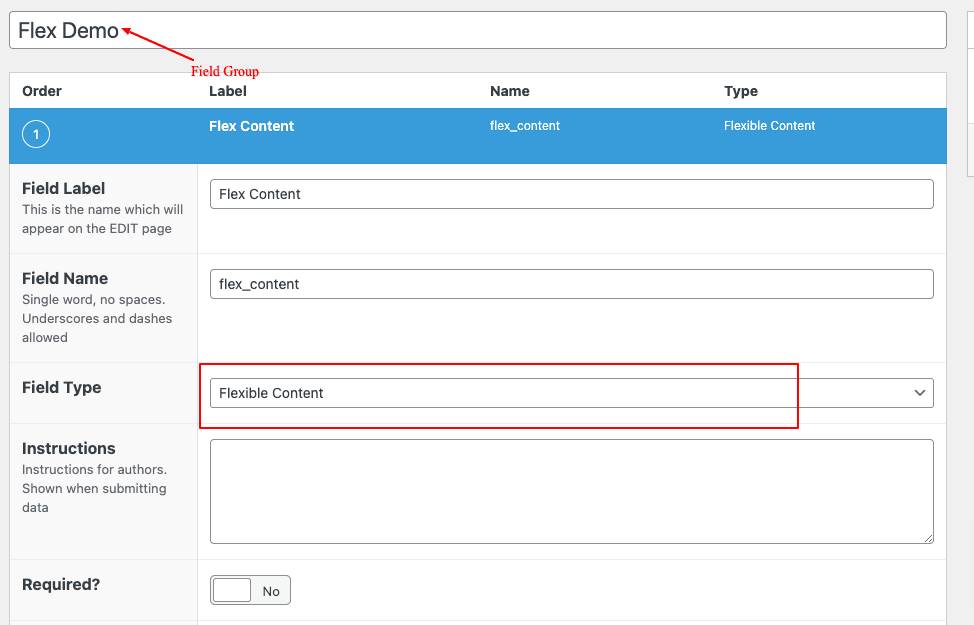Click the Field Label setting heading
This screenshot has width=974, height=625.
click(63, 188)
